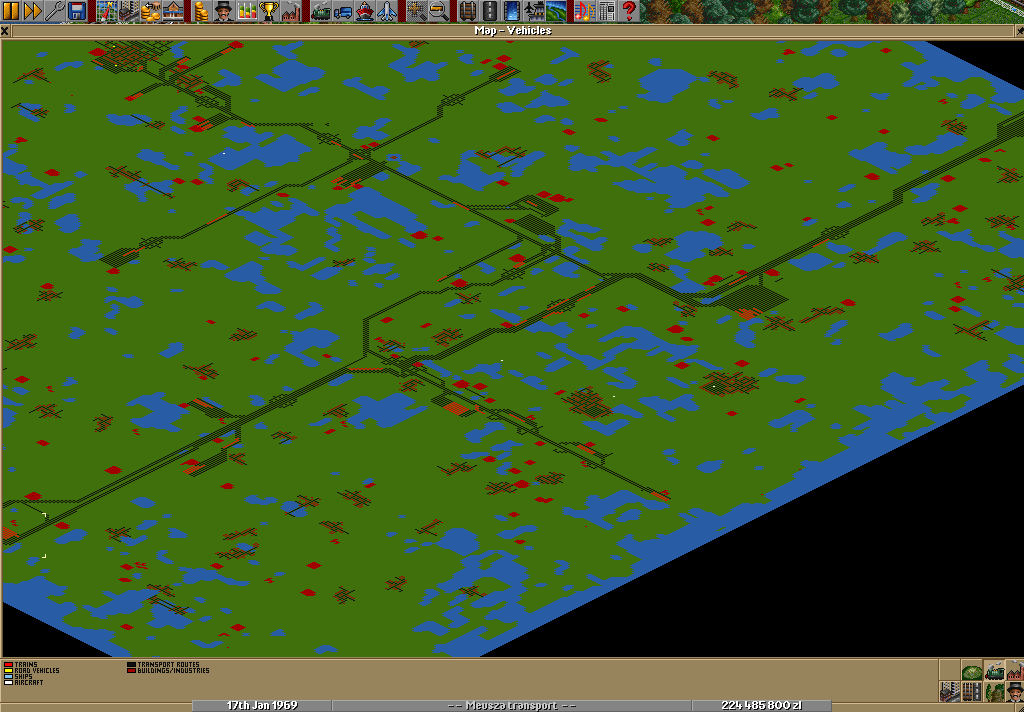This screenshot has width=1024, height=712.
Task: Open the map menu icon in toolbar
Action: [106, 11]
